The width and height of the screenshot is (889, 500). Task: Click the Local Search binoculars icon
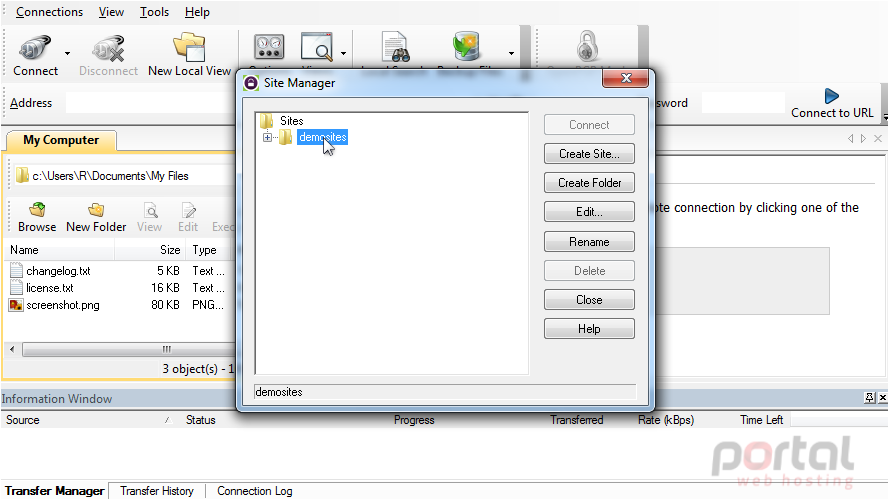[395, 47]
